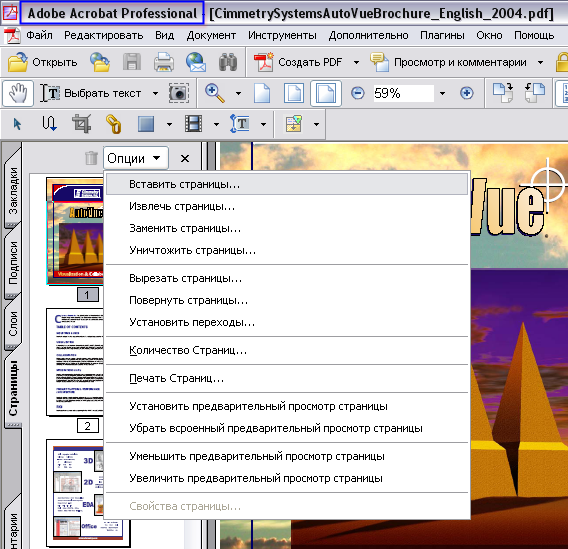The width and height of the screenshot is (568, 549).
Task: Choose Вставить страницы… menu item
Action: pyautogui.click(x=287, y=184)
